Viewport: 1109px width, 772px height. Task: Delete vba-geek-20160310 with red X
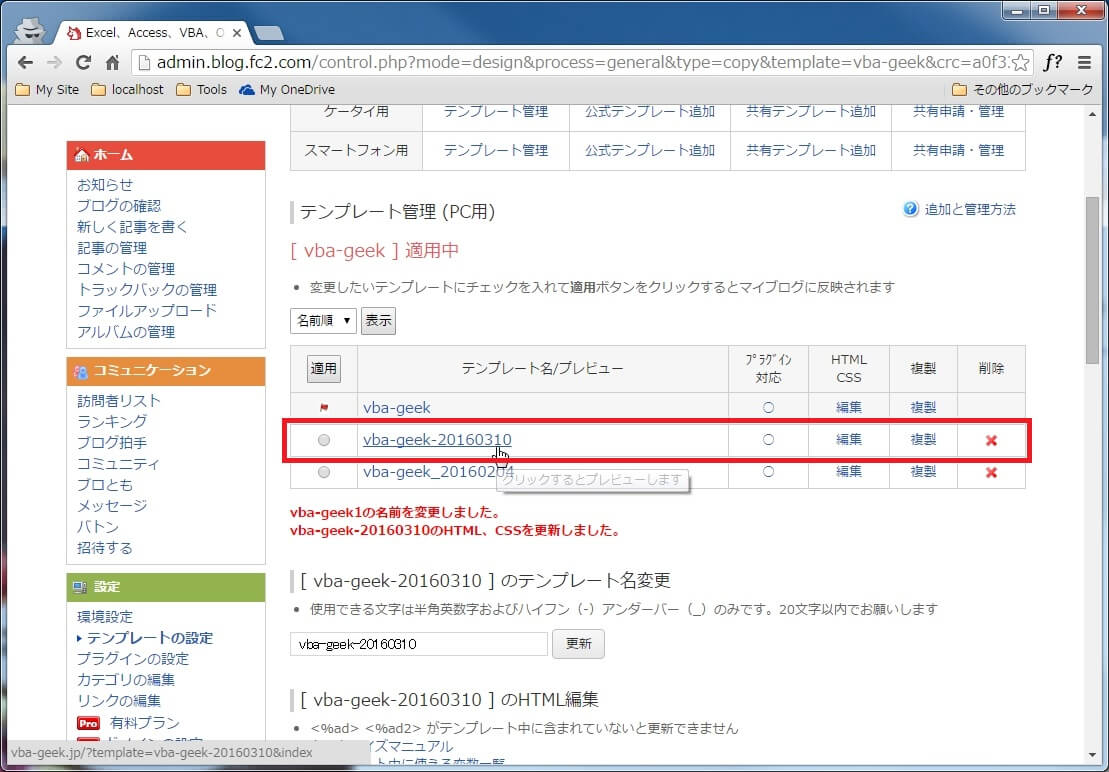[x=991, y=440]
